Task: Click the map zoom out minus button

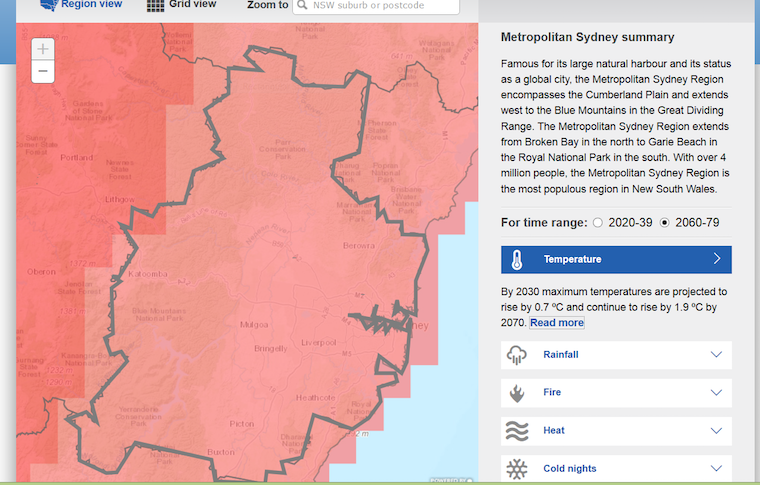Action: (x=43, y=71)
